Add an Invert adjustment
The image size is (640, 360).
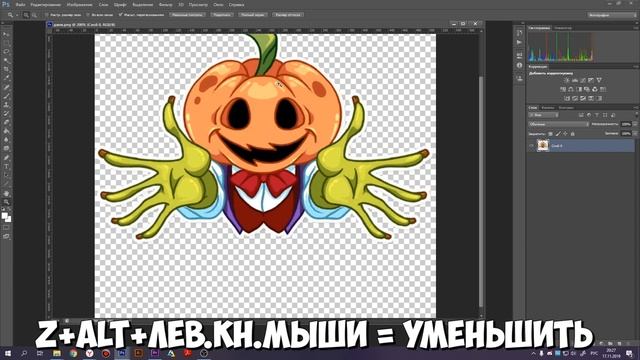click(x=567, y=98)
